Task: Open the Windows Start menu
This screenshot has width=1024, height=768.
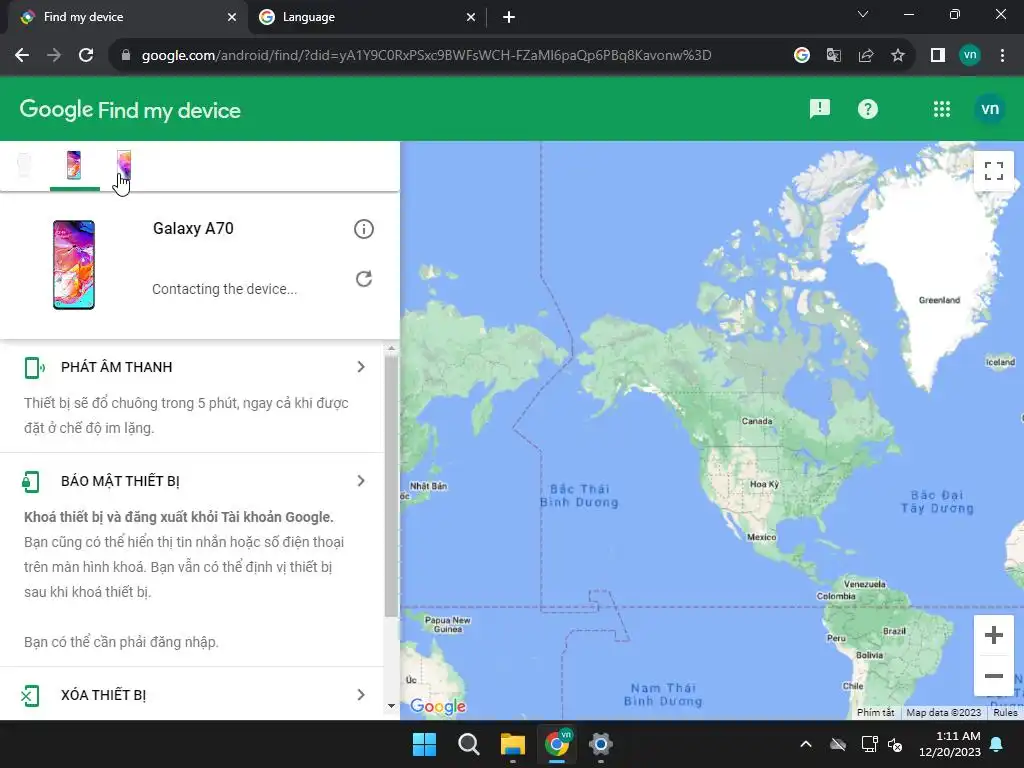Action: pyautogui.click(x=424, y=744)
